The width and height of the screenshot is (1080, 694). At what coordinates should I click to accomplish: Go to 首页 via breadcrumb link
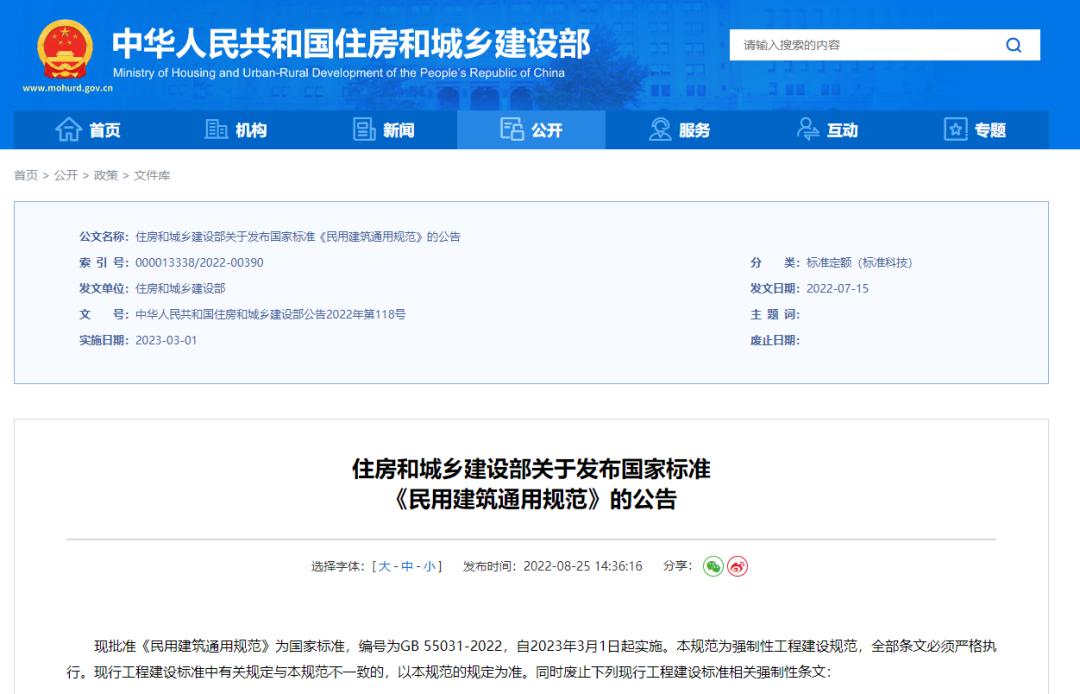[x=28, y=173]
